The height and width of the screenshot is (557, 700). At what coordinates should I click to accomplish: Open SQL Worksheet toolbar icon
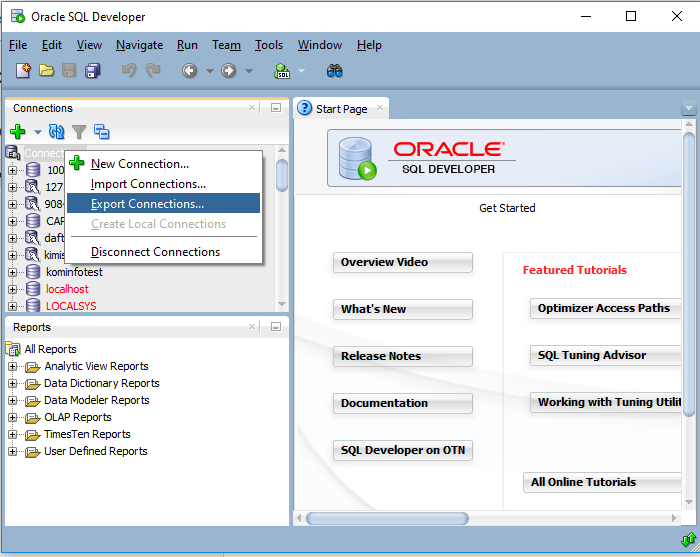[x=282, y=71]
